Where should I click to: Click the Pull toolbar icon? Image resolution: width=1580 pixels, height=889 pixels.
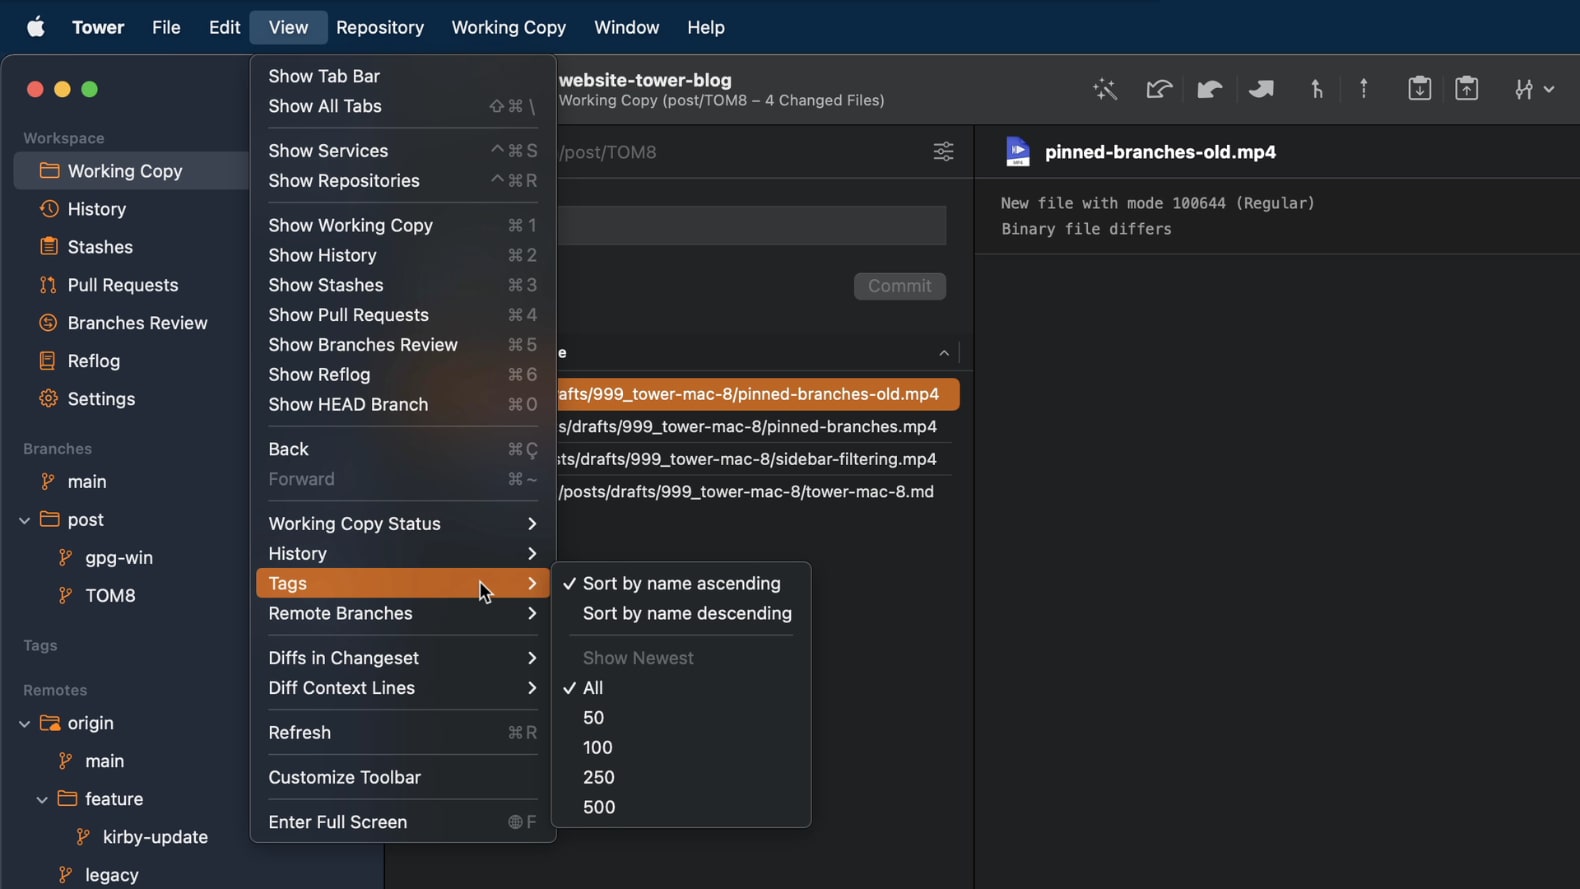coord(1209,89)
